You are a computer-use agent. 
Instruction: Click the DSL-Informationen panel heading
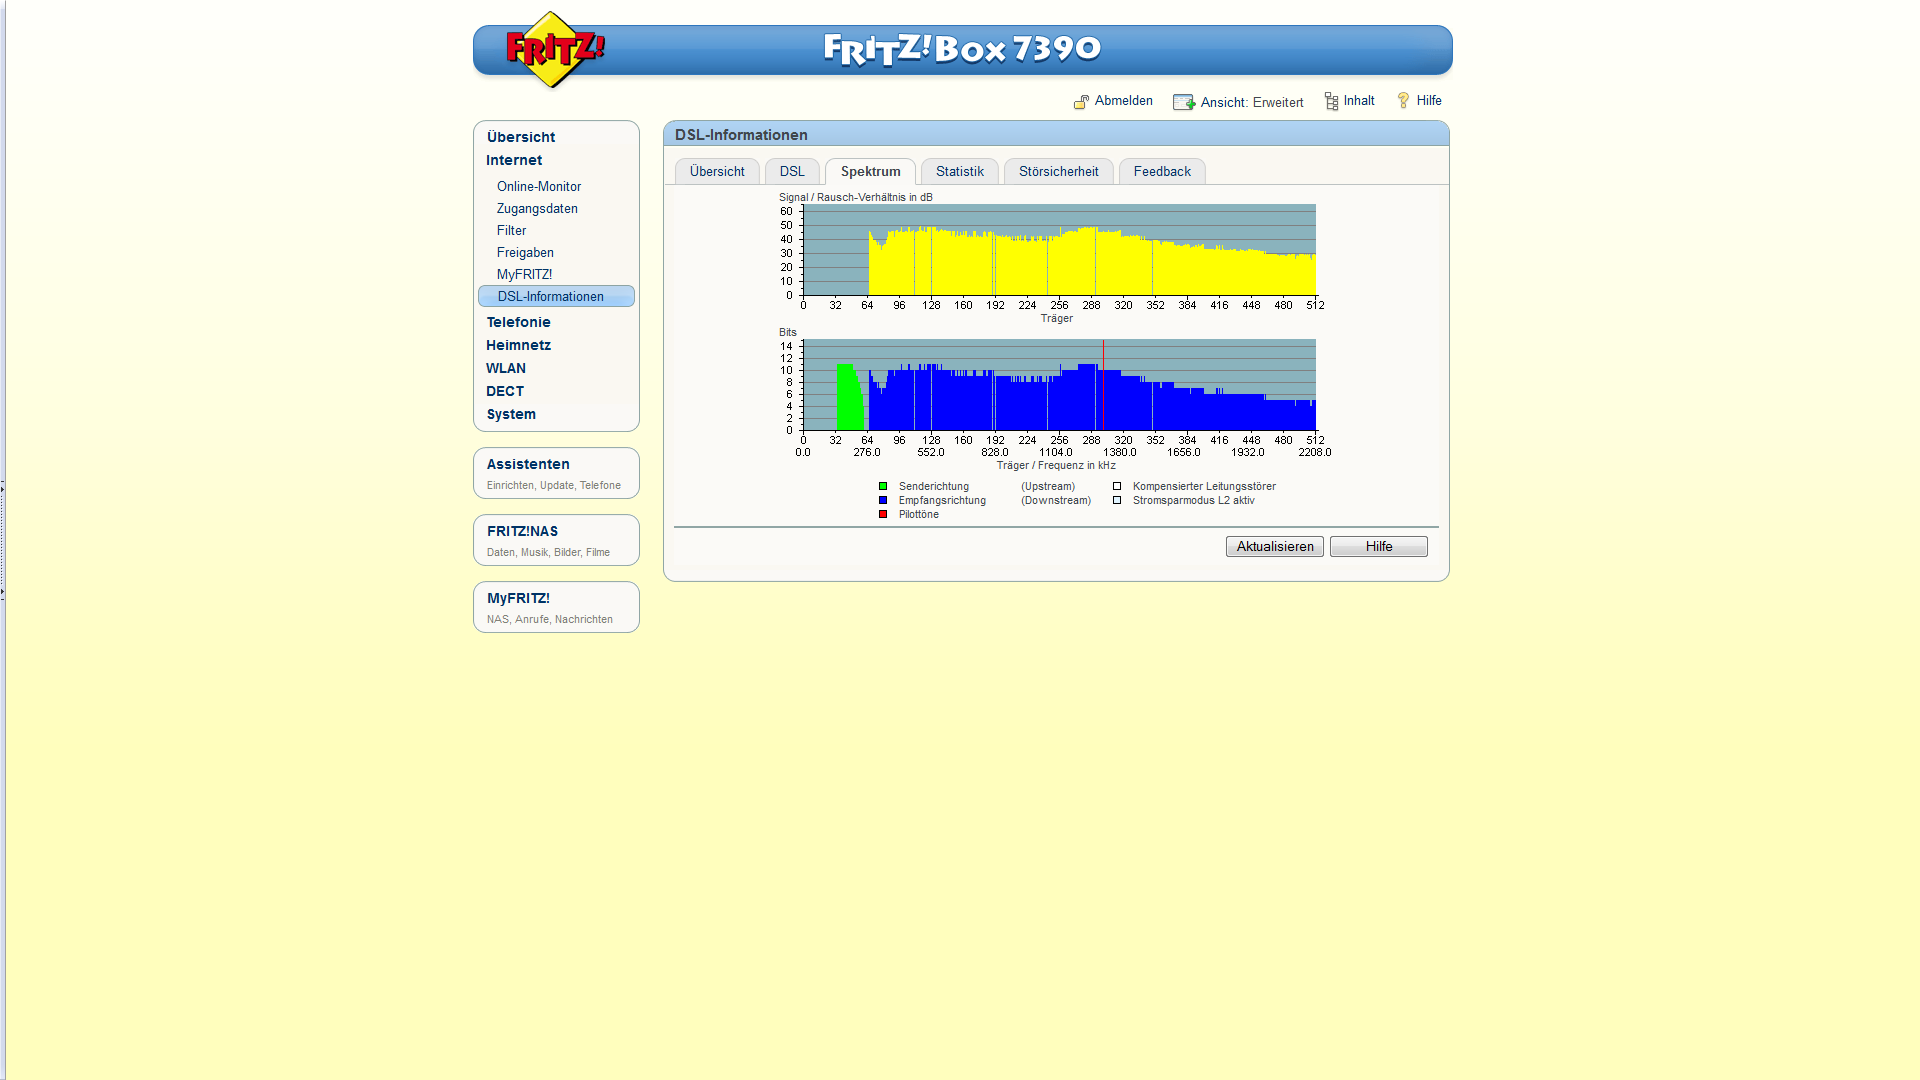(741, 135)
